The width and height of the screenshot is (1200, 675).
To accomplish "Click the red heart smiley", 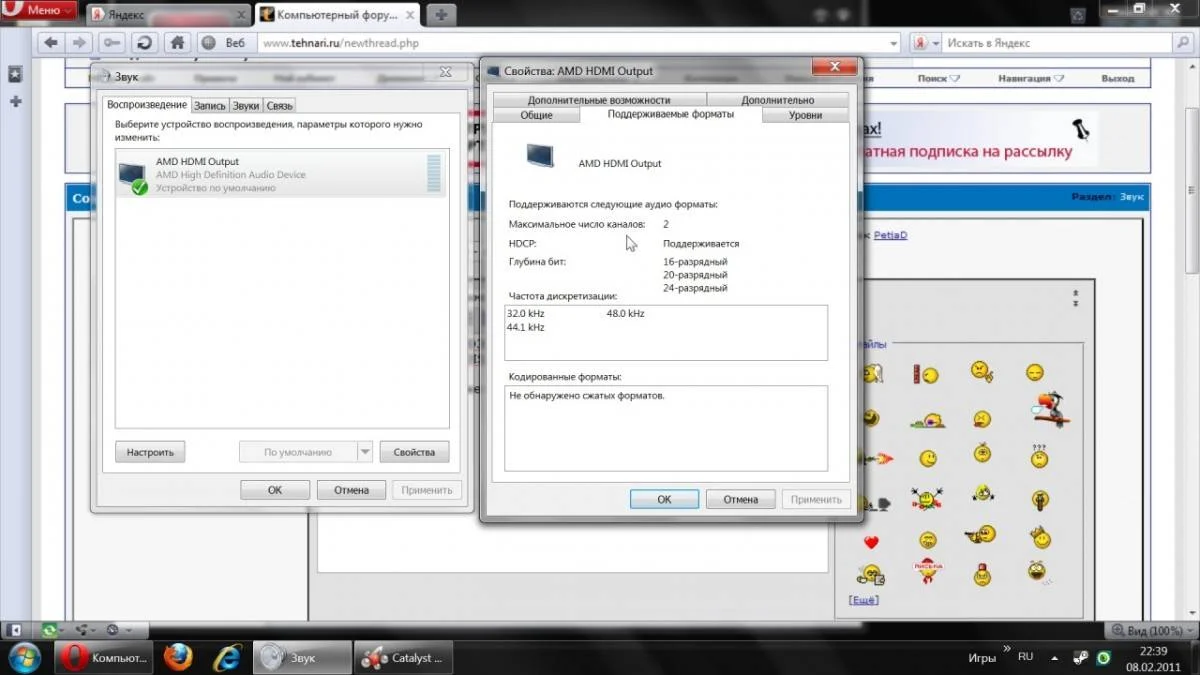I will [x=871, y=542].
